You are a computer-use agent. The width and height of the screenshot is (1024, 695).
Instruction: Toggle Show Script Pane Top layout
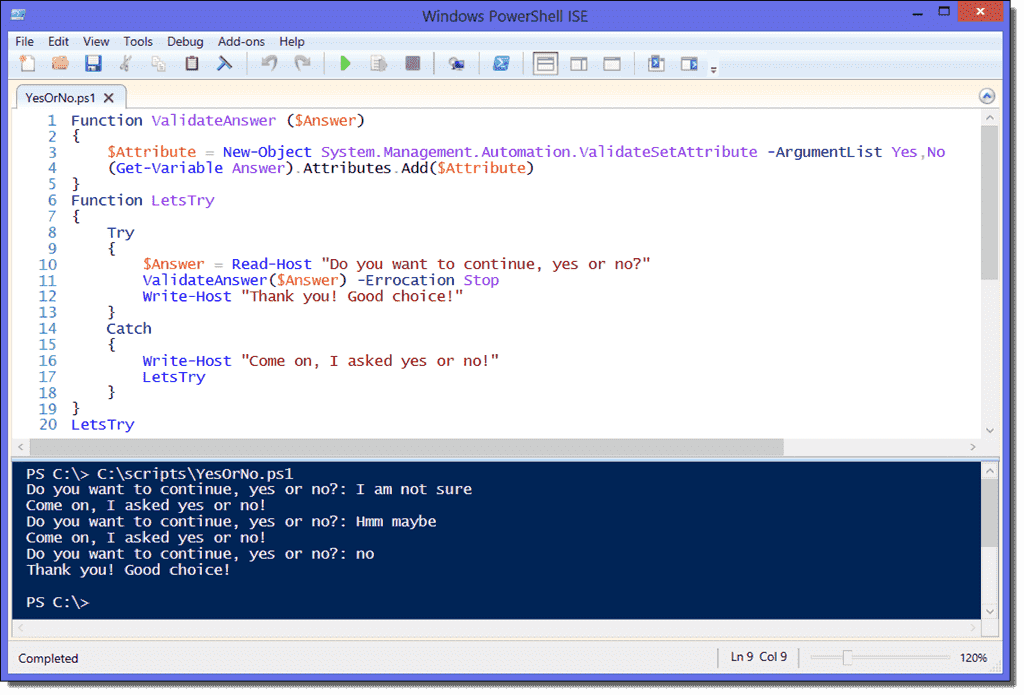click(545, 63)
